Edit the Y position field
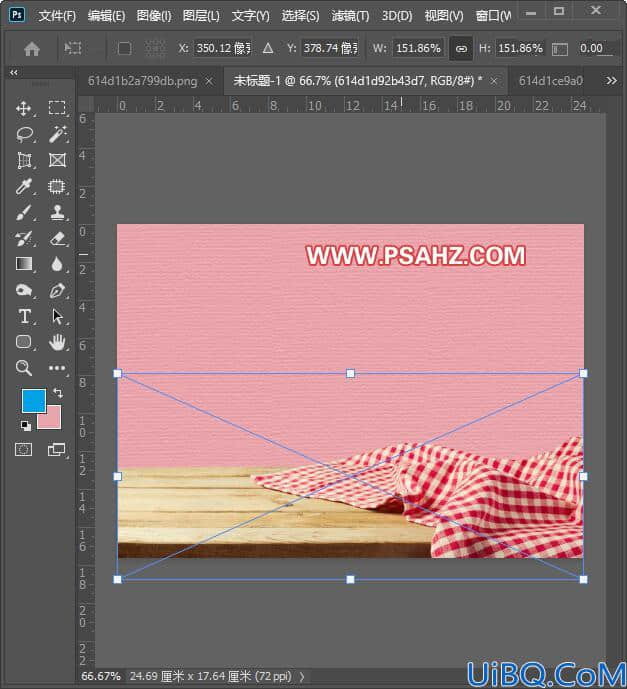The image size is (627, 689). pos(330,48)
